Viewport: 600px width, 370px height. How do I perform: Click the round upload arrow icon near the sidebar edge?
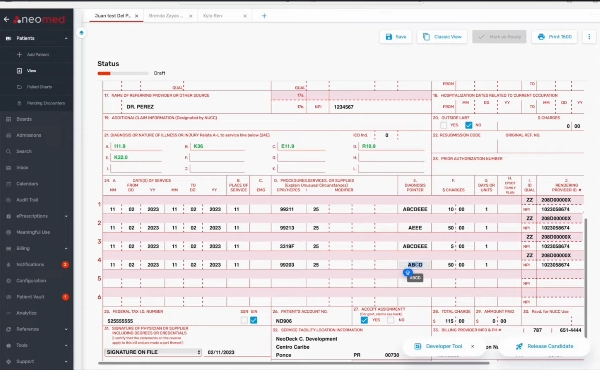tap(81, 33)
